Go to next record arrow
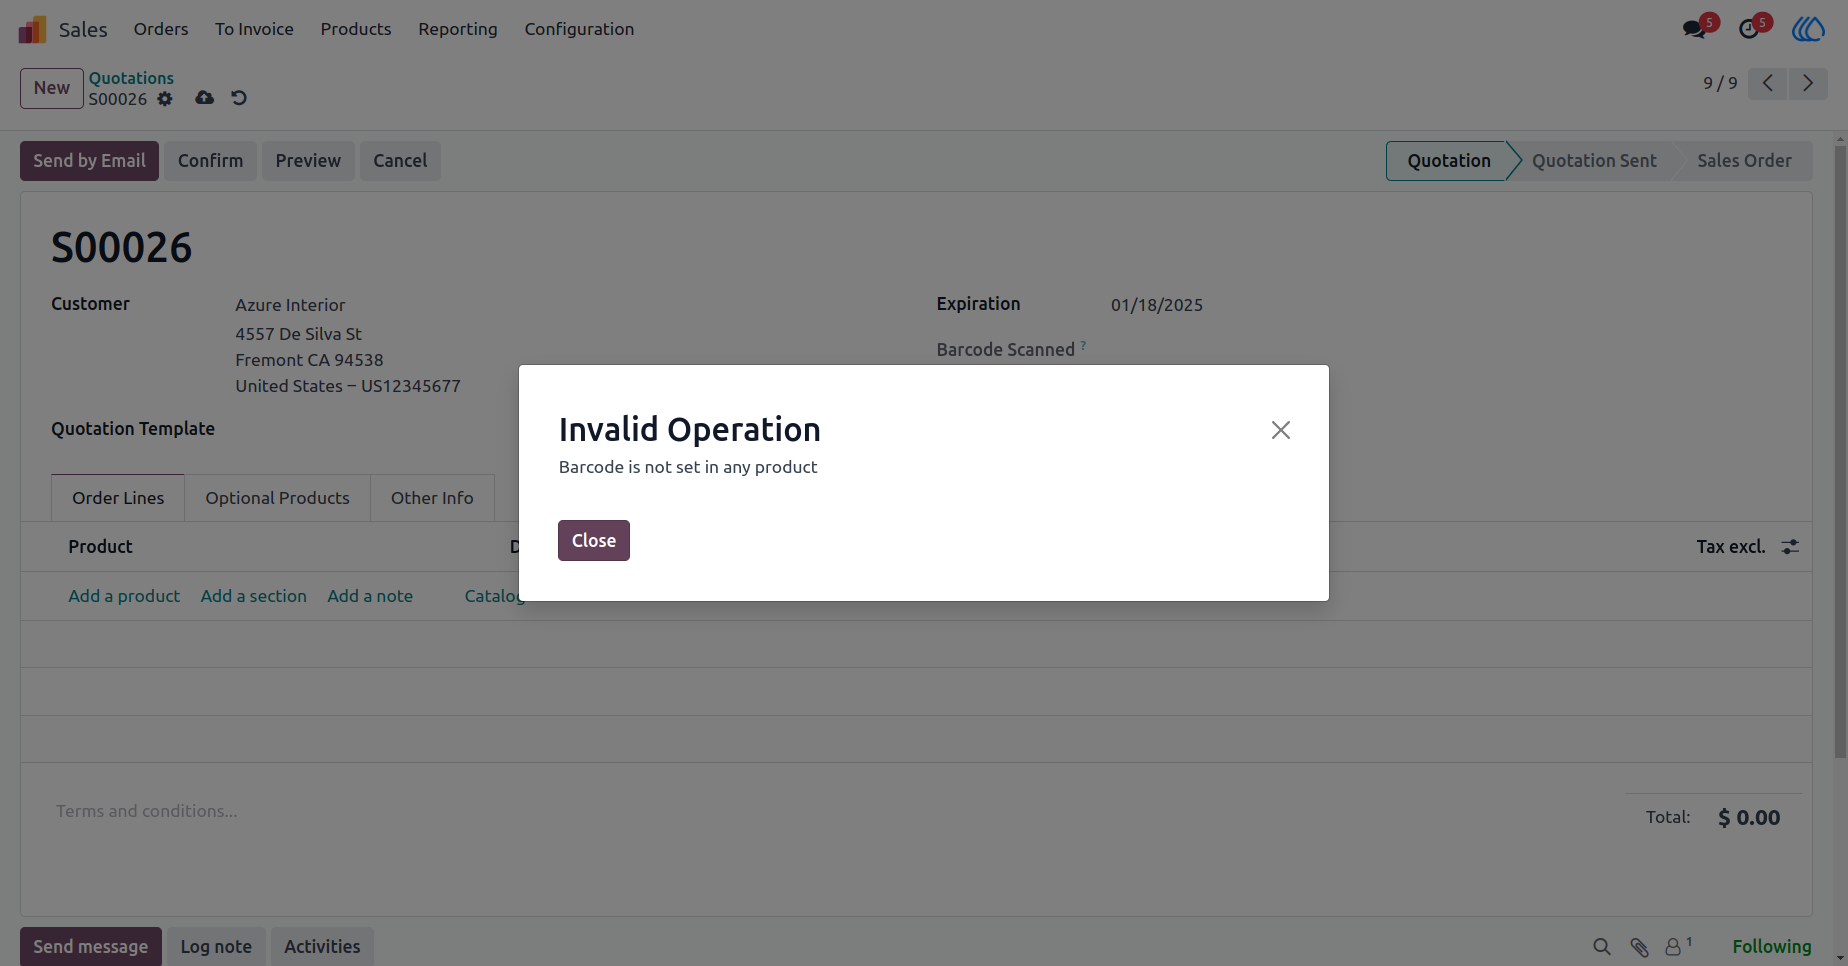The width and height of the screenshot is (1848, 966). 1808,83
